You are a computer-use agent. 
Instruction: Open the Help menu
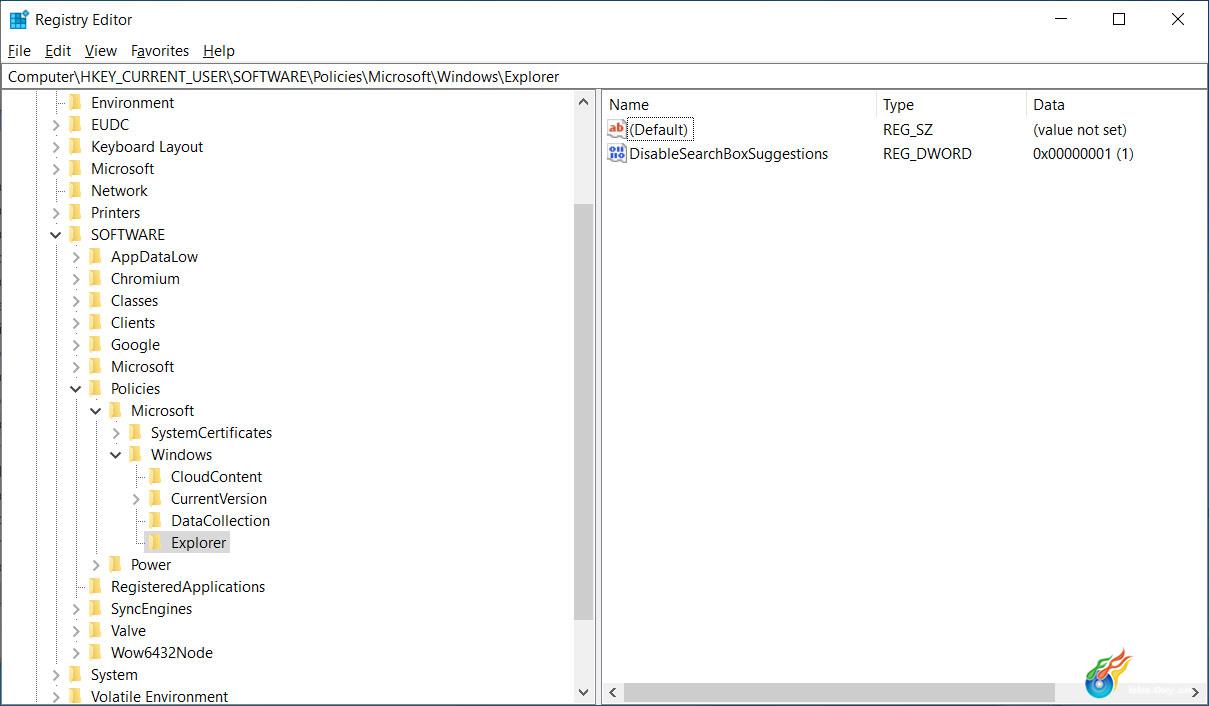click(x=218, y=51)
